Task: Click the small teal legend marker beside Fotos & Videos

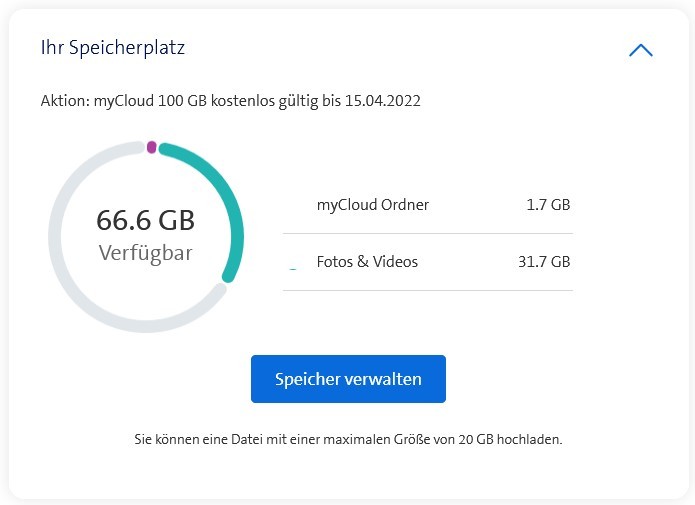Action: click(292, 267)
